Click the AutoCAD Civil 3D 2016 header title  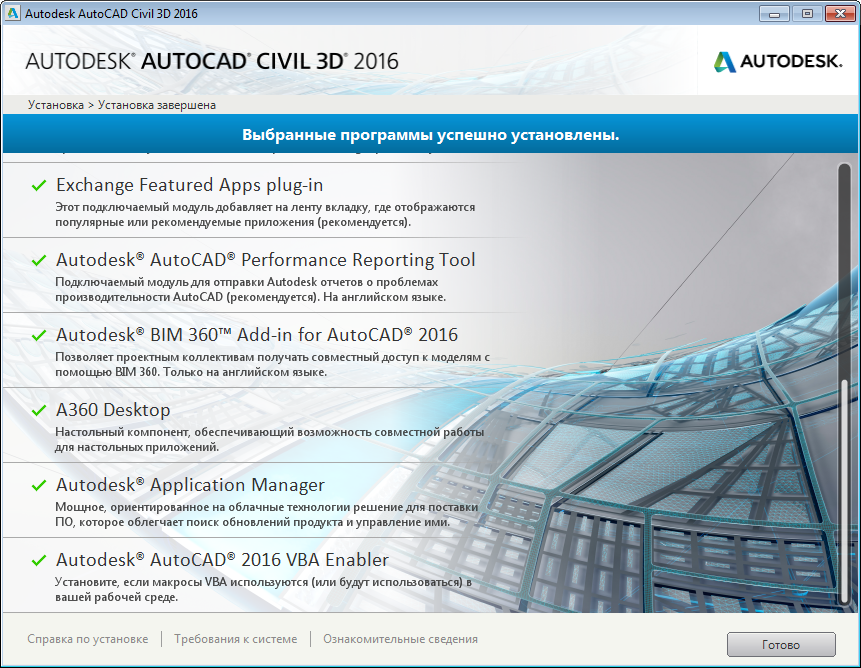click(212, 61)
